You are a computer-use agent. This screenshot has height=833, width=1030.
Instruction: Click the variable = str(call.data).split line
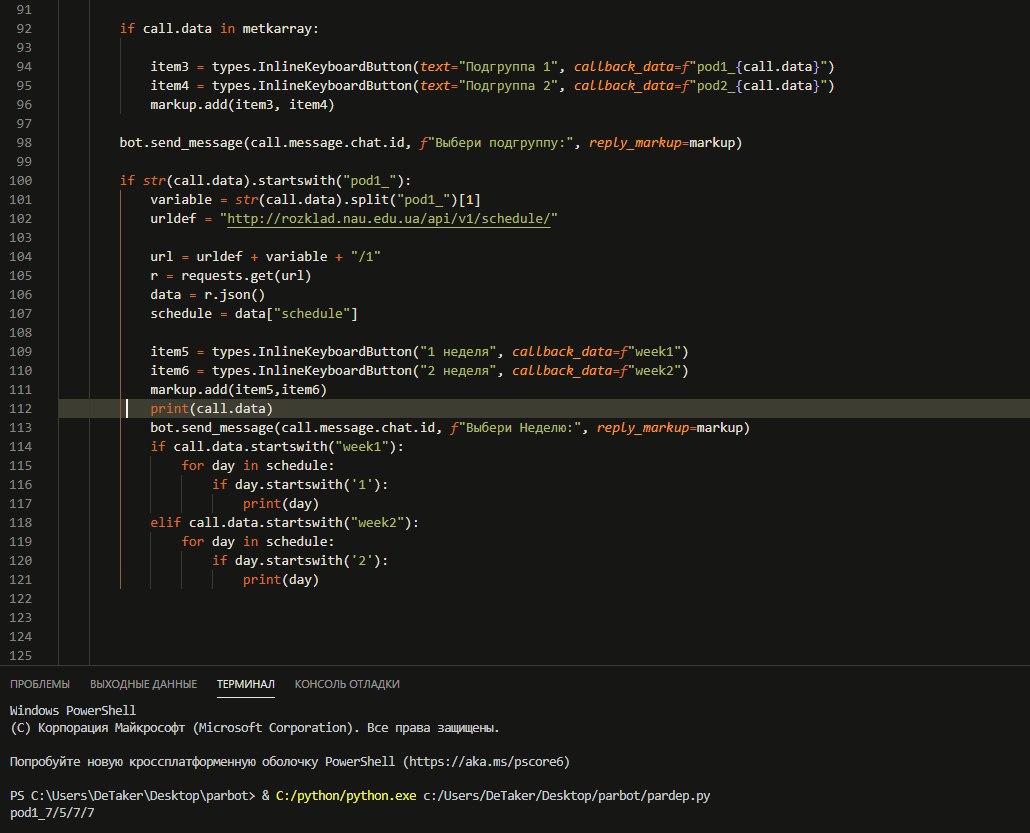(315, 200)
